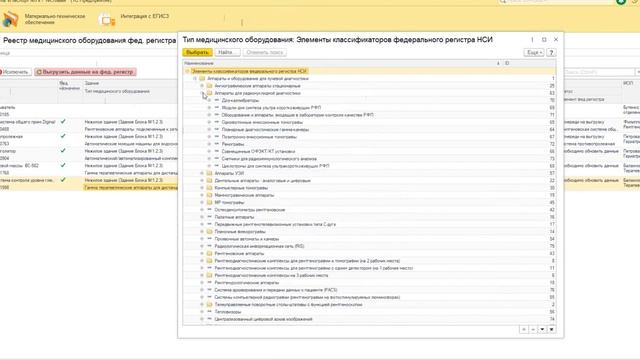This screenshot has width=640, height=360.
Task: Click folder icon of Компьютерные томографы
Action: coord(209,188)
